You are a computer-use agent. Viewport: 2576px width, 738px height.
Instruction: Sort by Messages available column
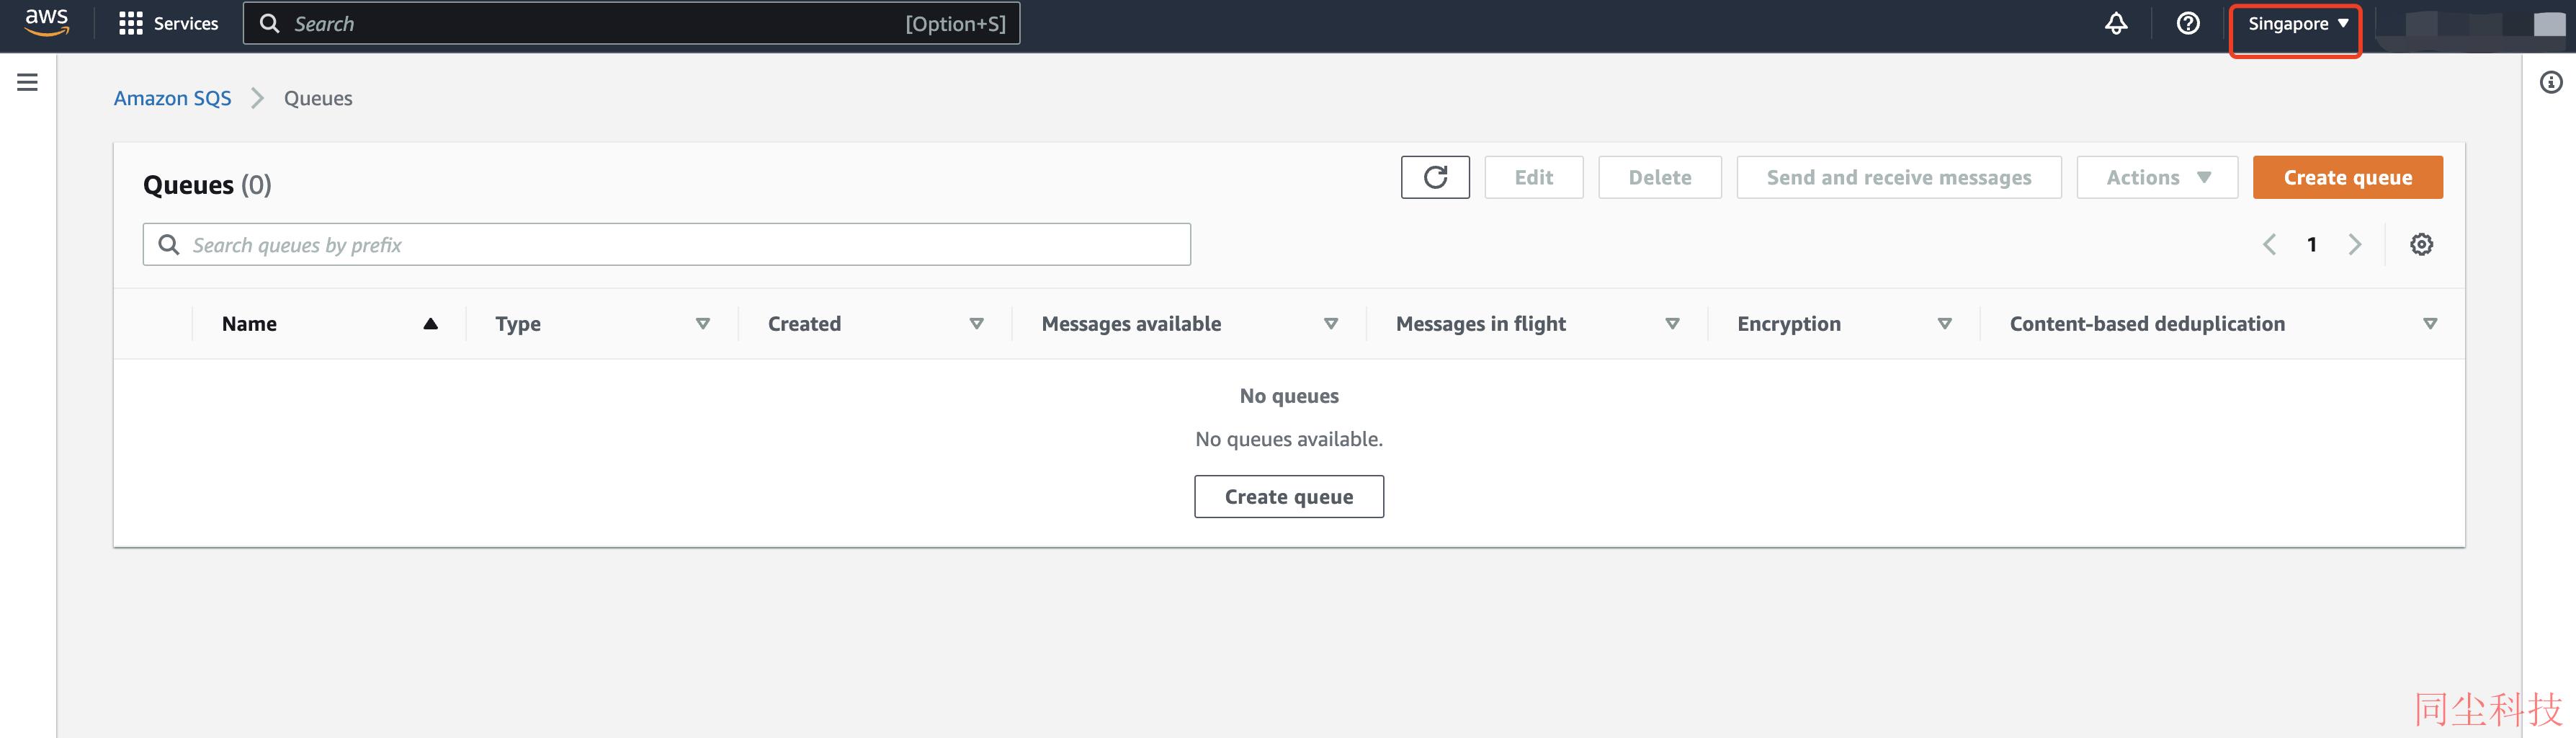[x=1330, y=323]
